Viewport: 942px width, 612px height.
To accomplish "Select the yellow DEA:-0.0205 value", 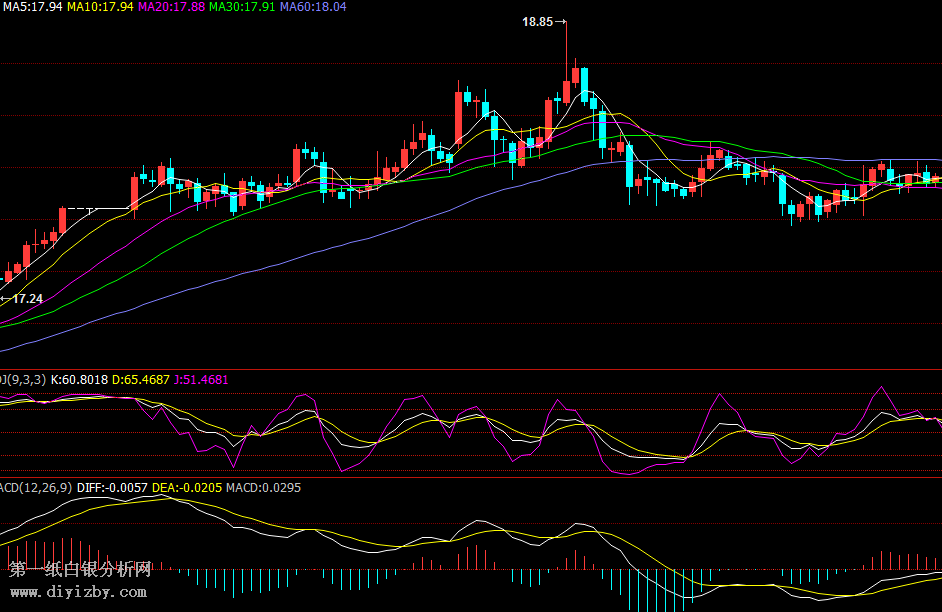I will (187, 487).
